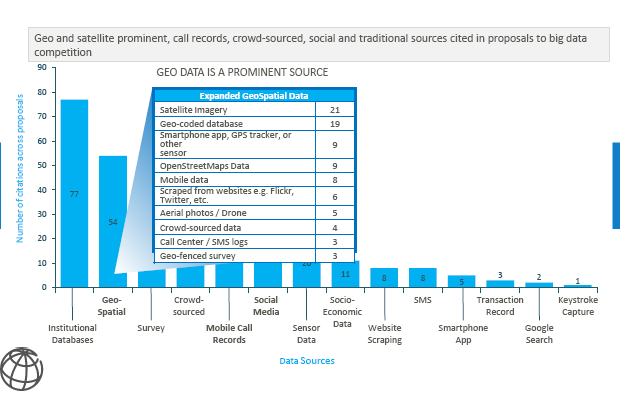Click the y-axis tick label 50
The height and width of the screenshot is (397, 622).
[x=42, y=165]
